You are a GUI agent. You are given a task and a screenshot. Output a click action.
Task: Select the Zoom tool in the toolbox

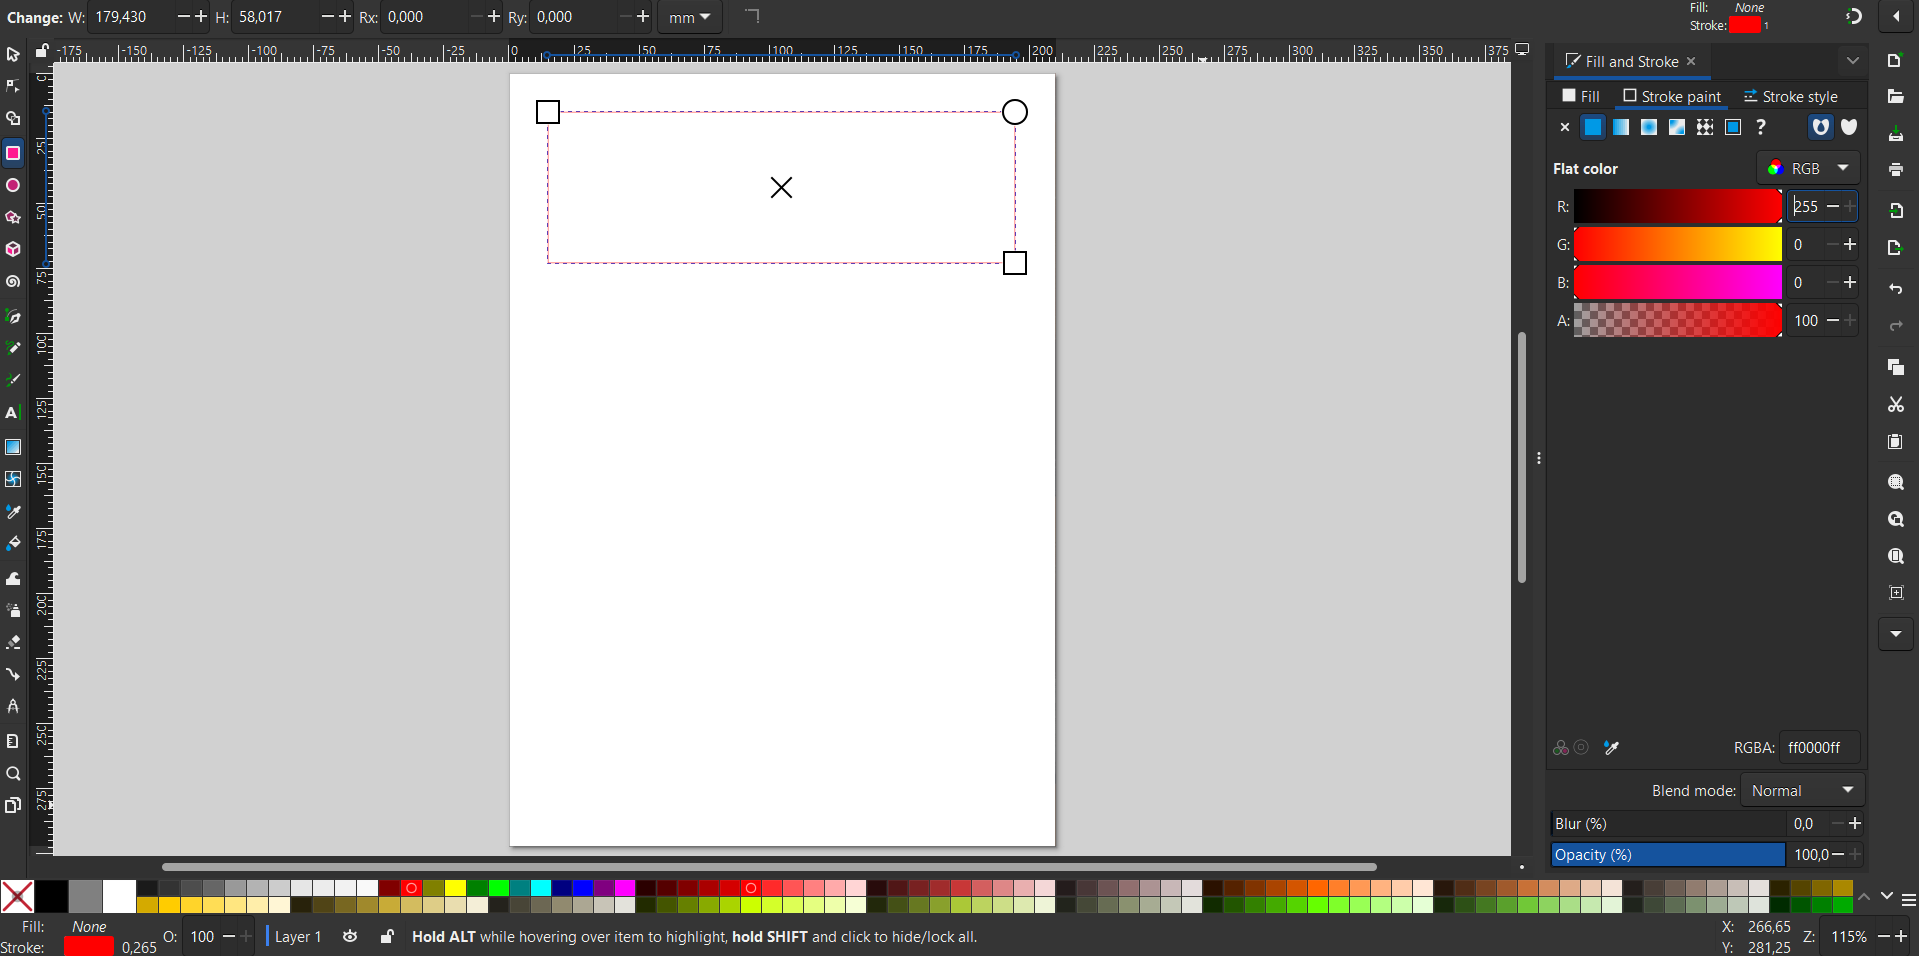tap(13, 774)
